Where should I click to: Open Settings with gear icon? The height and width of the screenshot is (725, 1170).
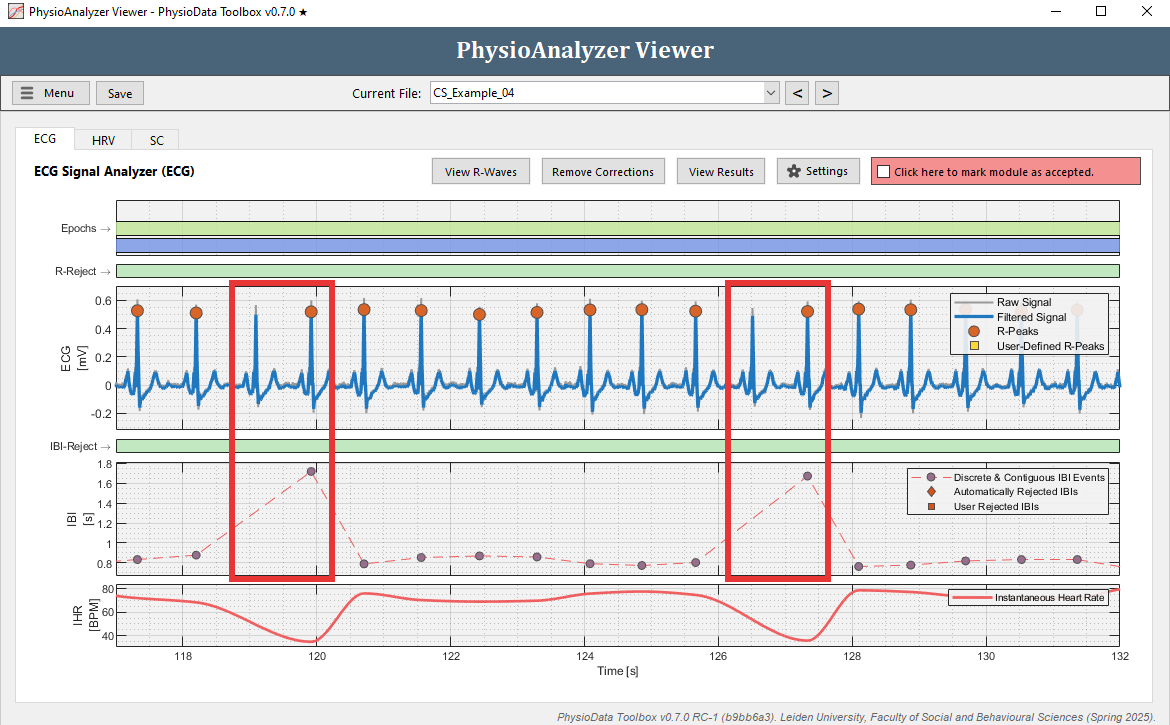click(818, 172)
